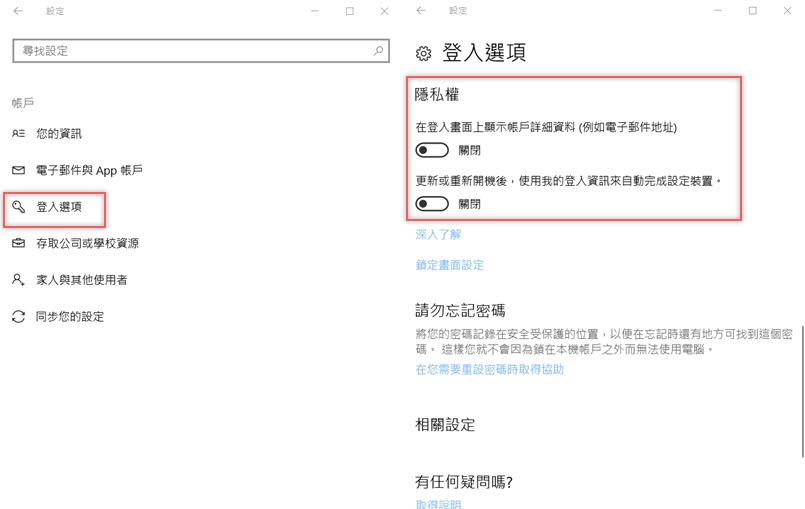Focus the 尋找設定 search field

pyautogui.click(x=201, y=51)
